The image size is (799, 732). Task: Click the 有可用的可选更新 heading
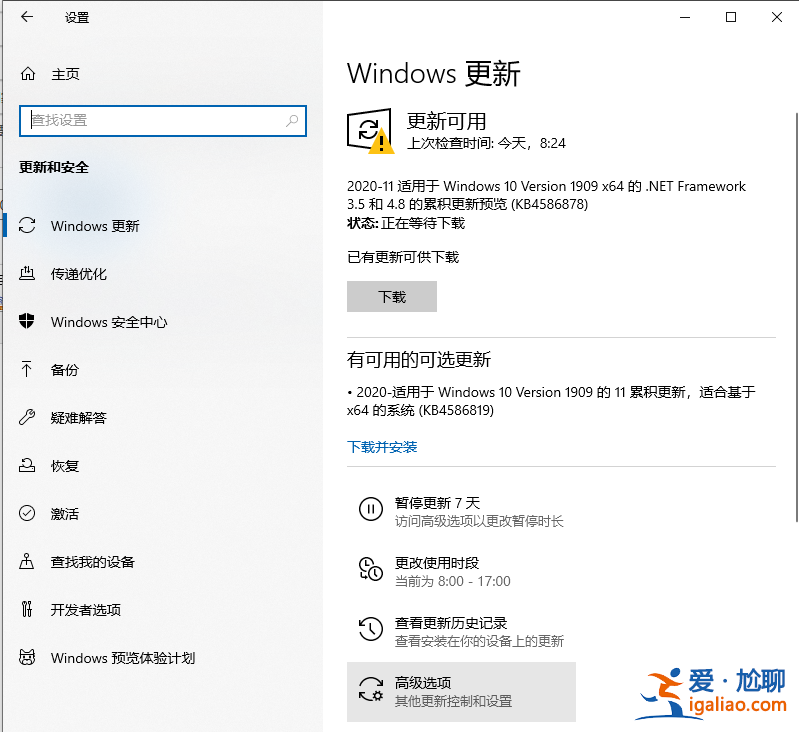point(418,360)
